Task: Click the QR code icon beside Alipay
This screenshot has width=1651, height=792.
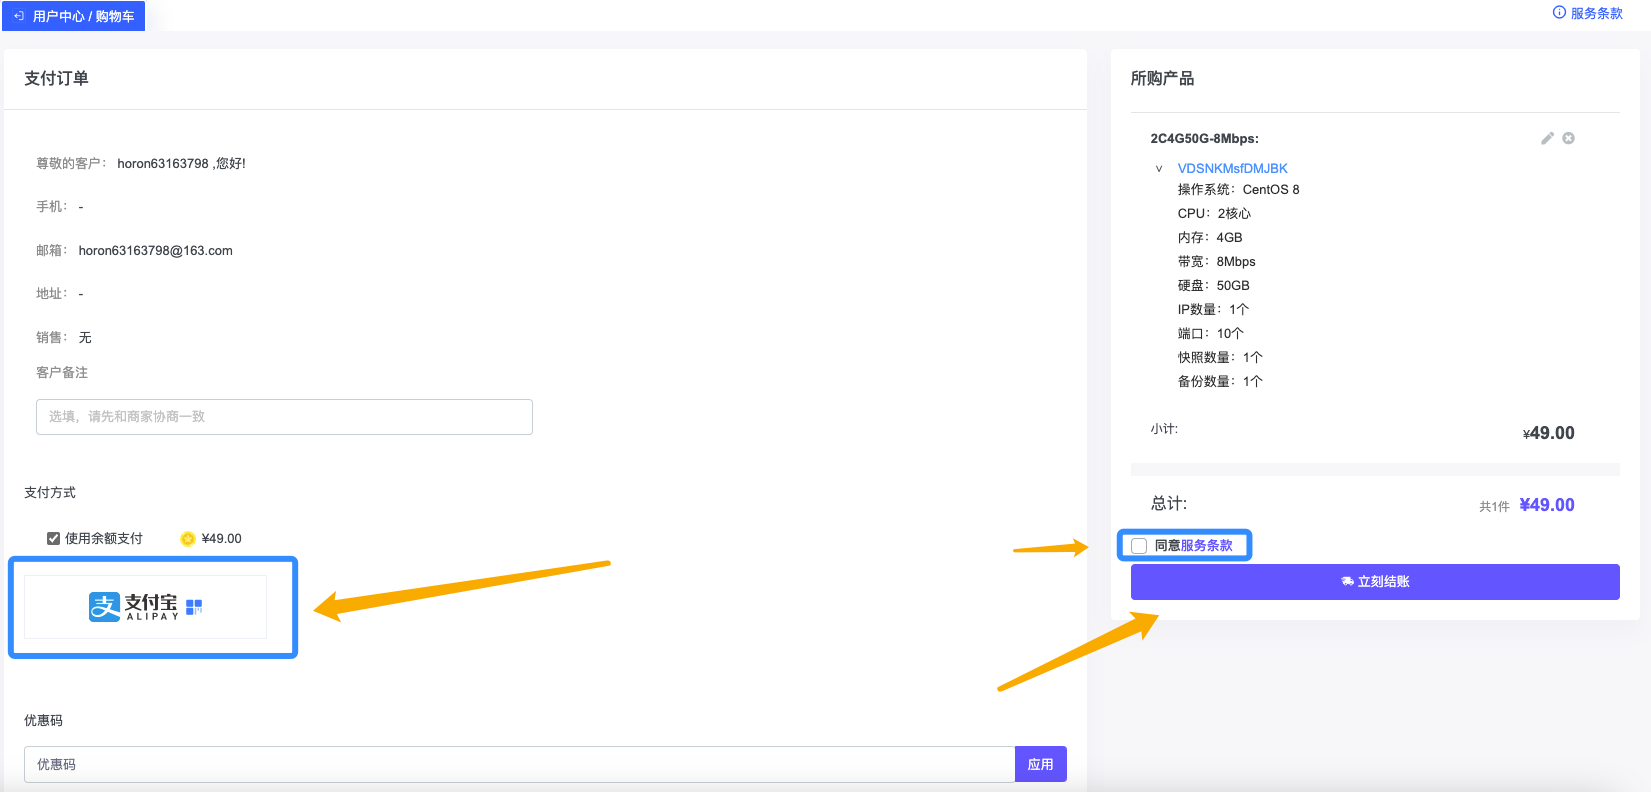Action: pyautogui.click(x=194, y=606)
